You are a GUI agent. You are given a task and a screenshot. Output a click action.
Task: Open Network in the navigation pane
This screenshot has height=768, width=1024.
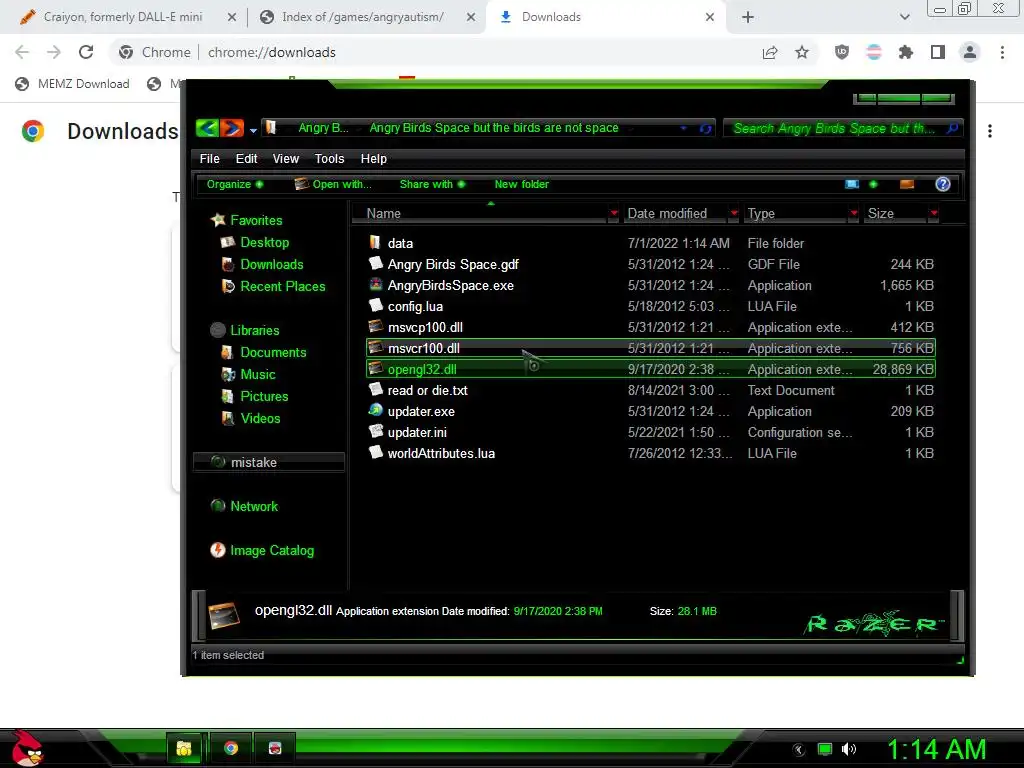point(254,506)
